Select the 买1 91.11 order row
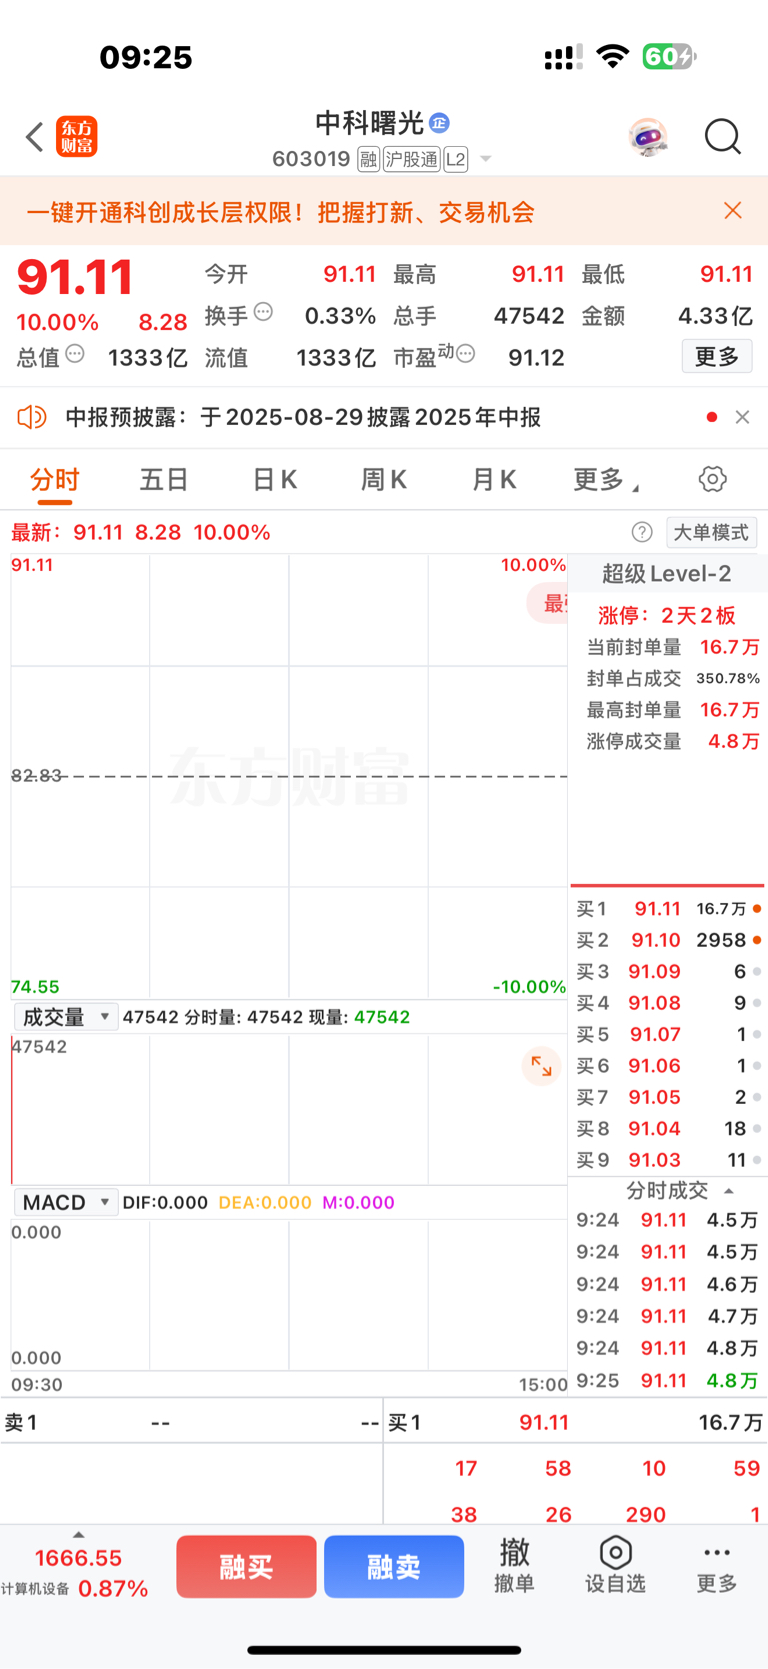 (668, 909)
